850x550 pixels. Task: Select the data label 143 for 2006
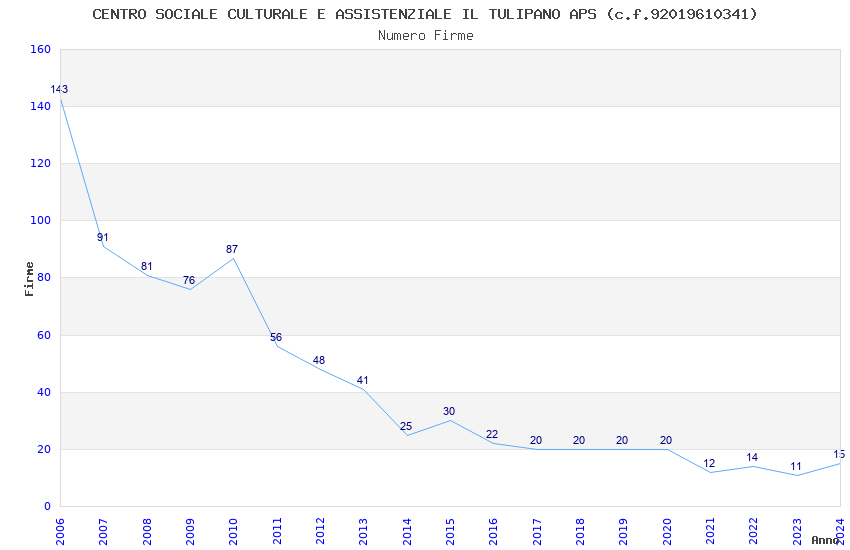point(59,89)
